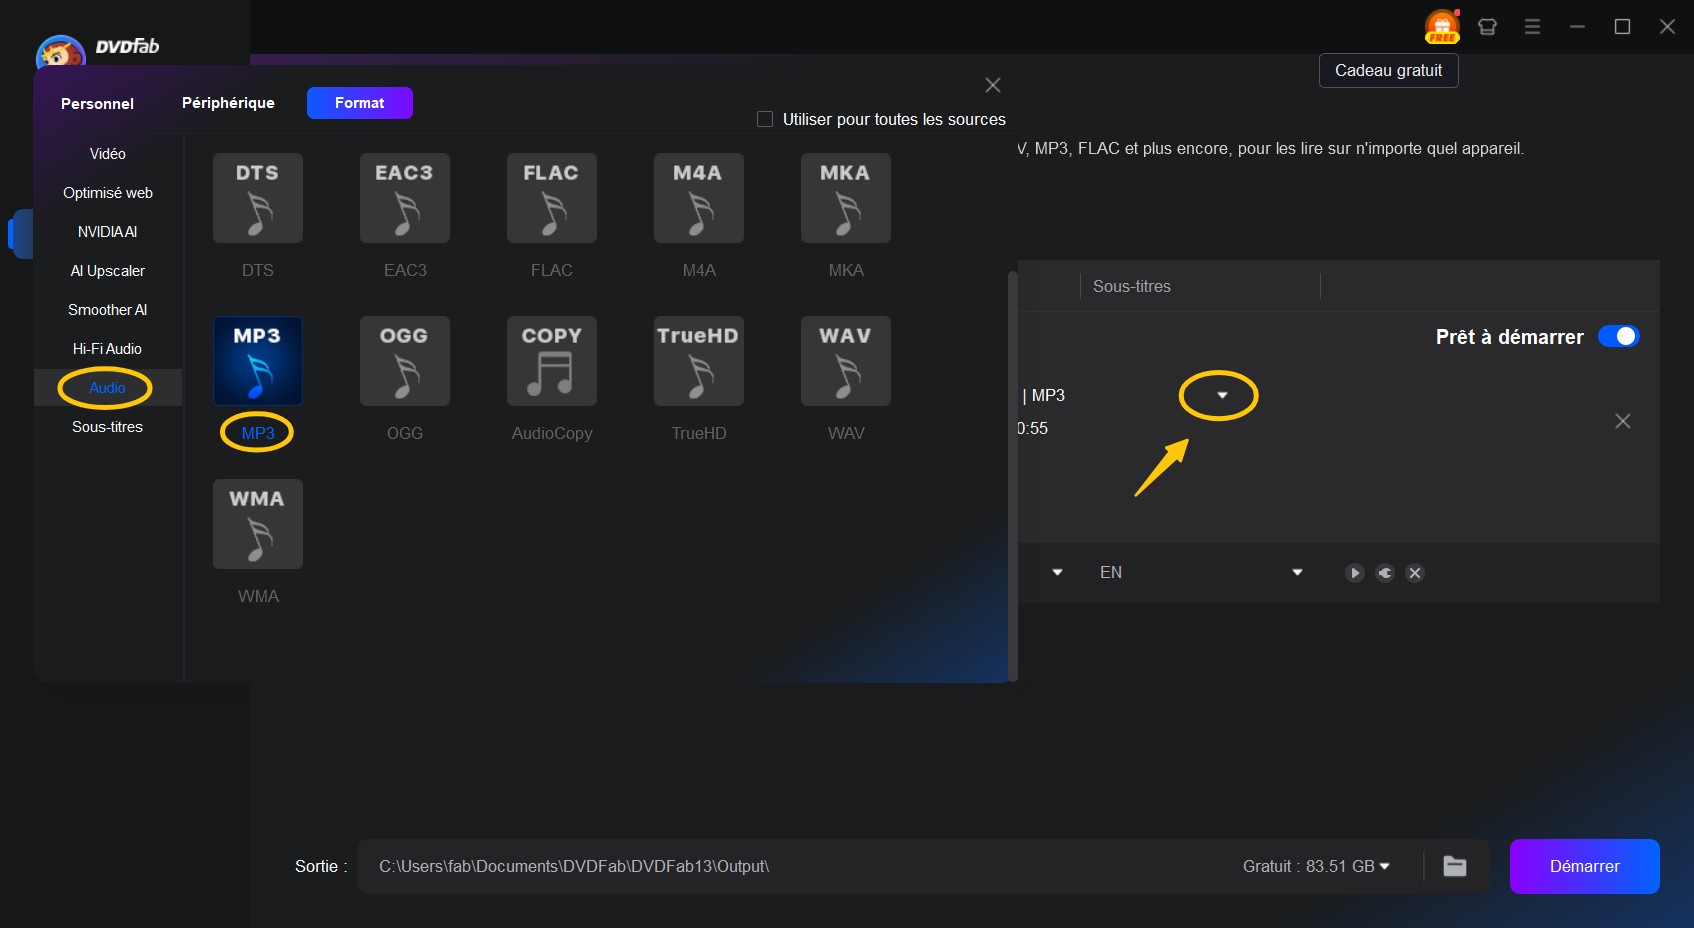Click the blue left sidebar handle
The height and width of the screenshot is (928, 1694).
20,233
